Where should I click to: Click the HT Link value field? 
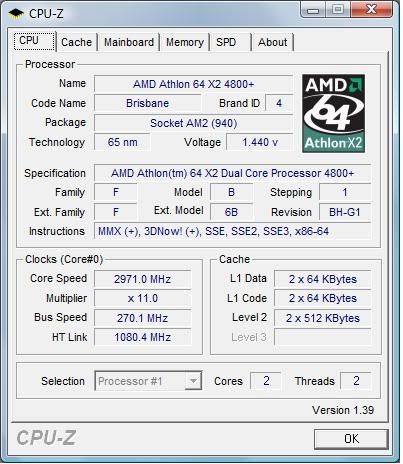pyautogui.click(x=143, y=337)
